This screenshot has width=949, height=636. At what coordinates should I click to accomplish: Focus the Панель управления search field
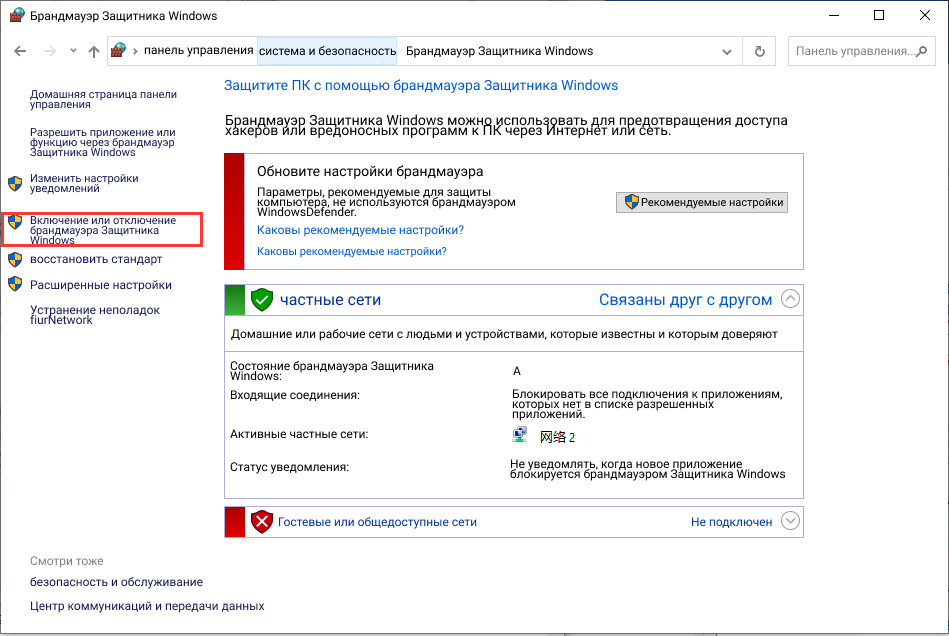pos(853,51)
